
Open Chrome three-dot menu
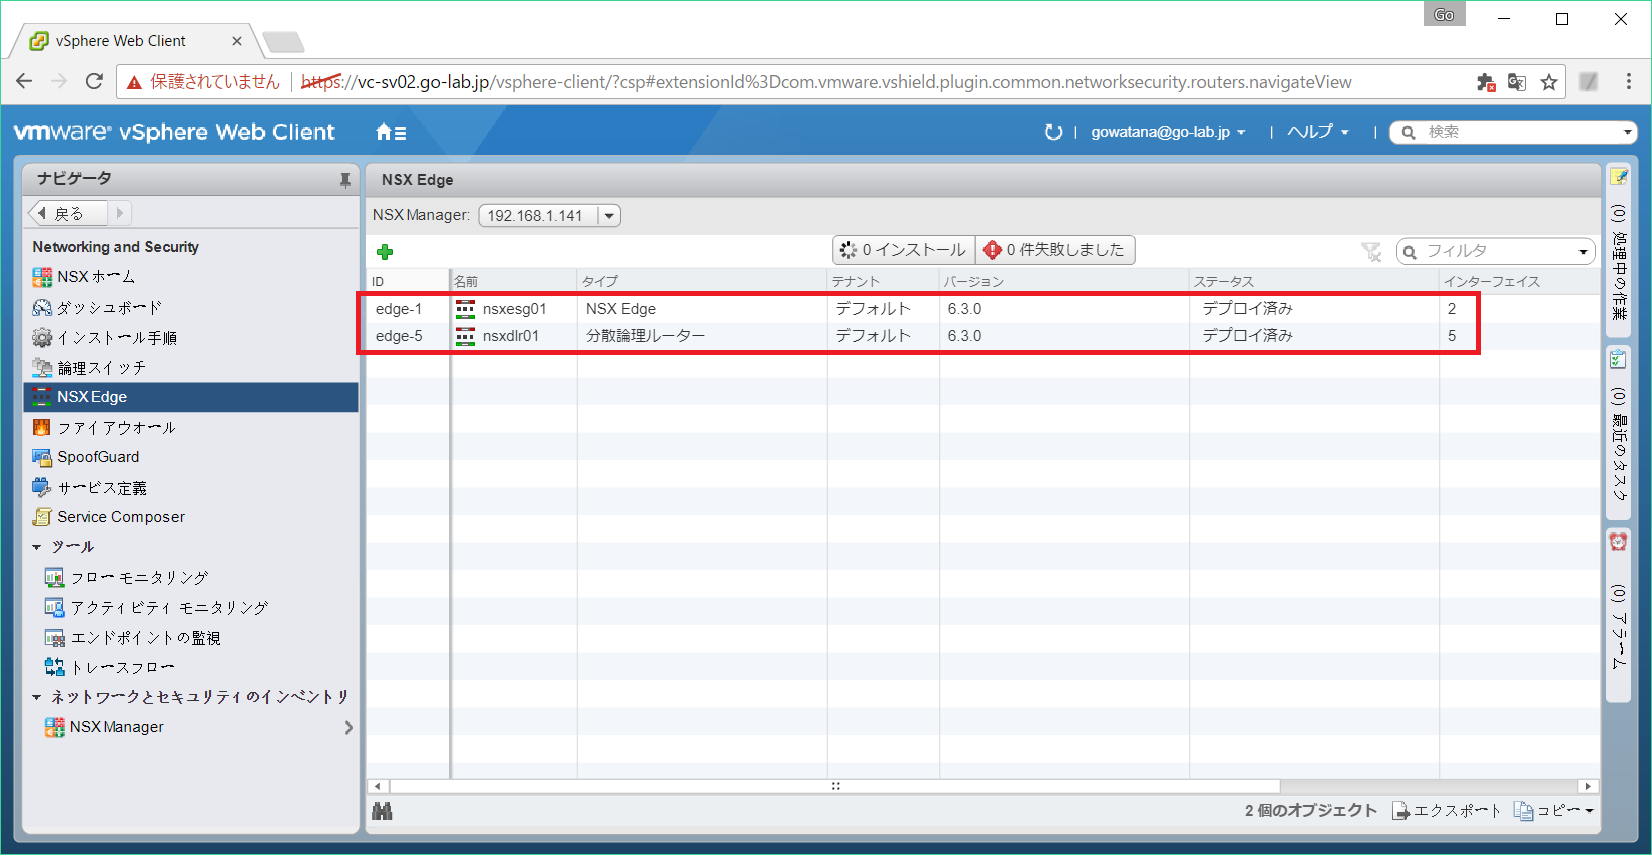(x=1629, y=82)
